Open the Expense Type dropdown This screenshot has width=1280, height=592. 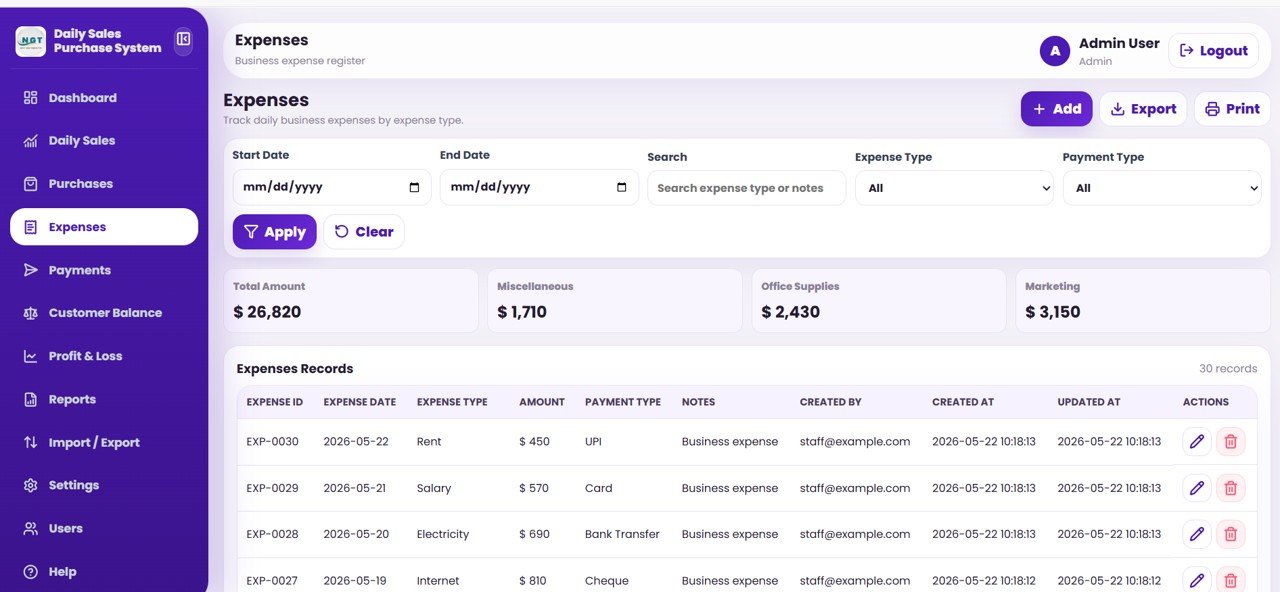954,188
